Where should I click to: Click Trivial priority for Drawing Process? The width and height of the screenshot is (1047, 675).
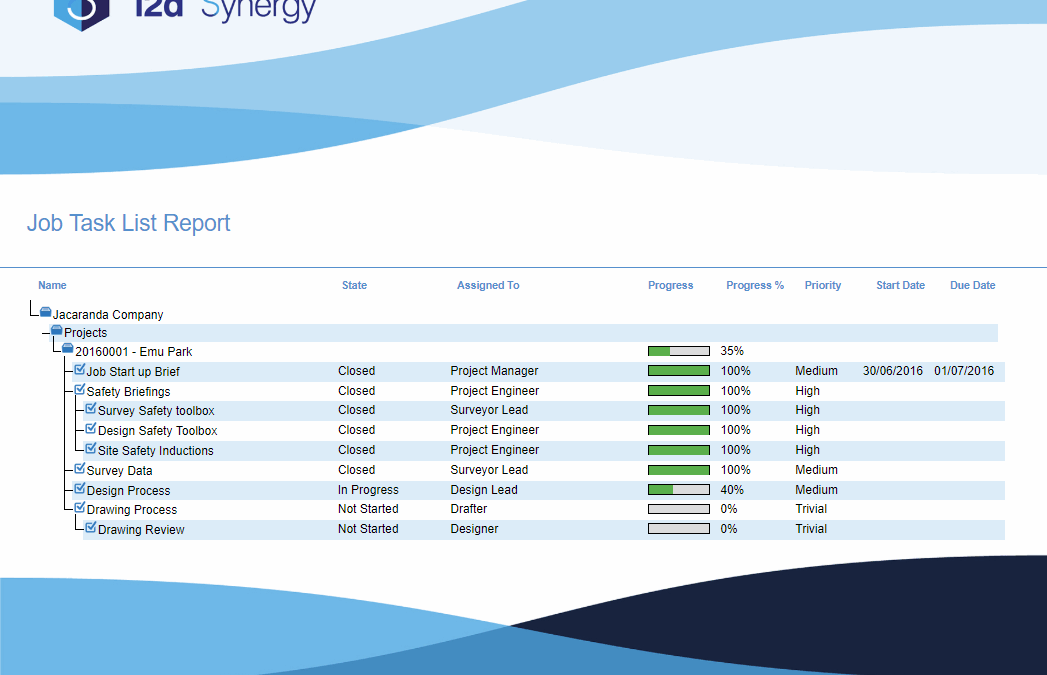click(x=811, y=509)
